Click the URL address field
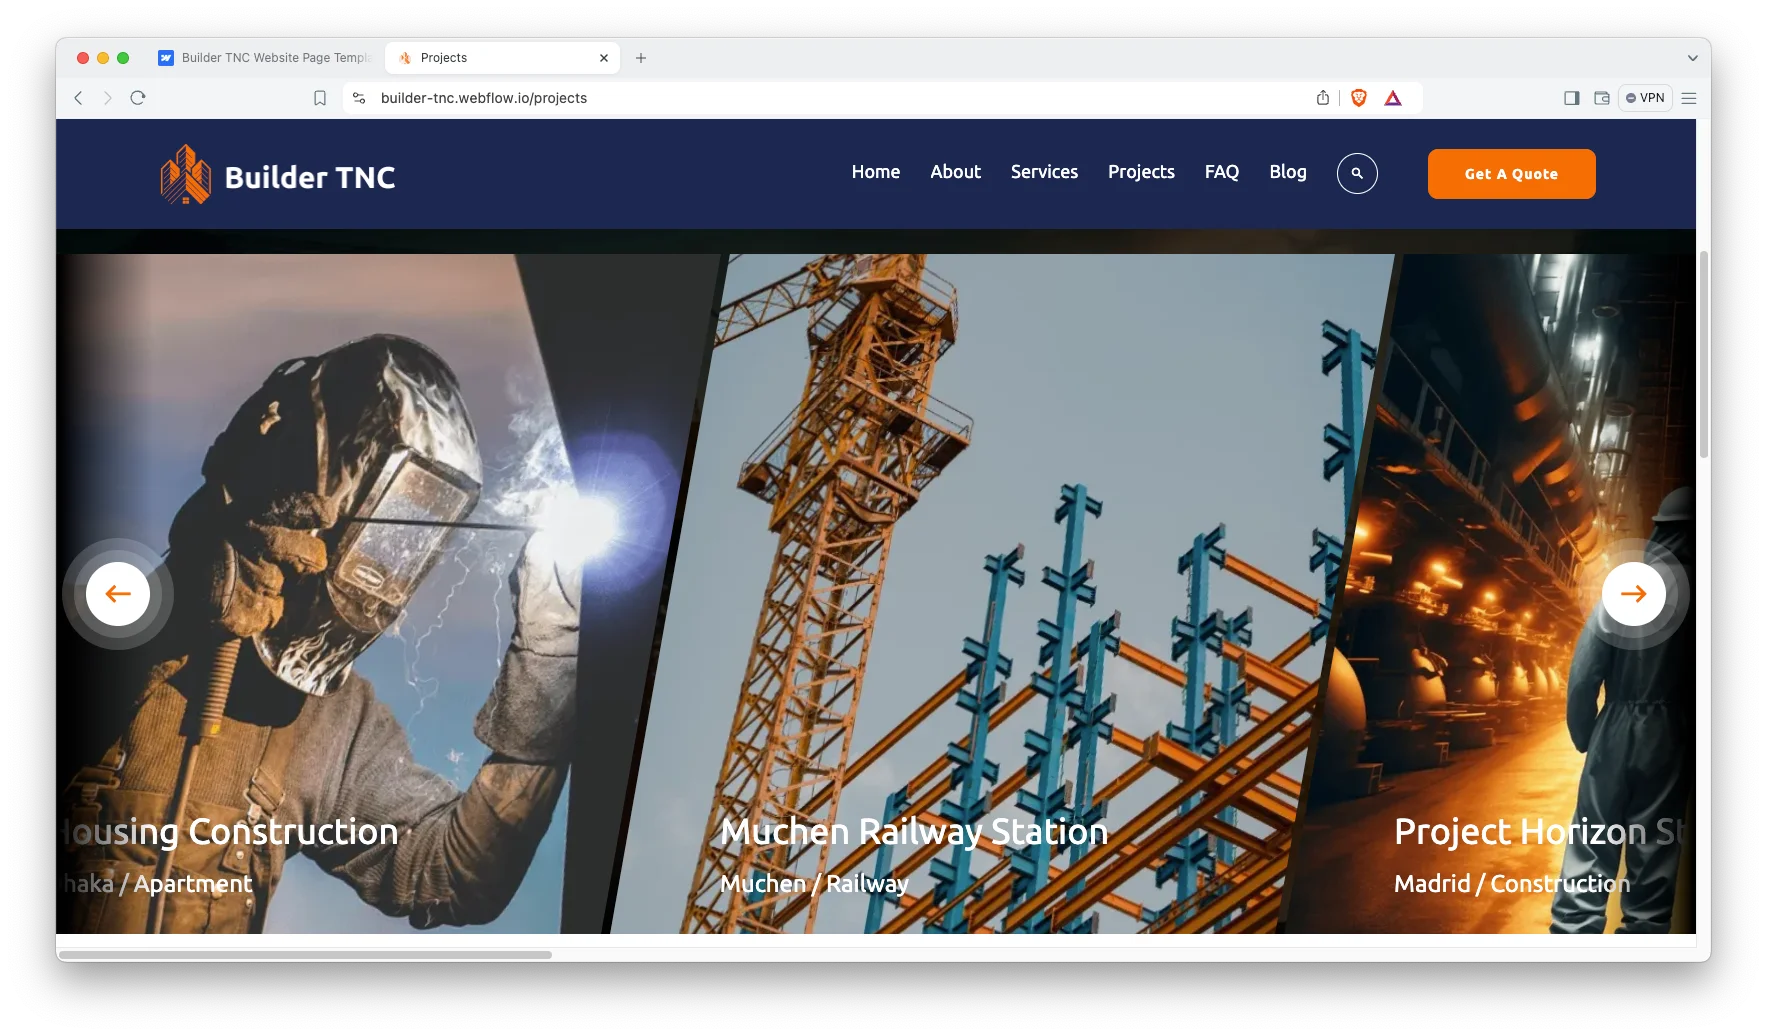This screenshot has height=1036, width=1767. pyautogui.click(x=800, y=98)
